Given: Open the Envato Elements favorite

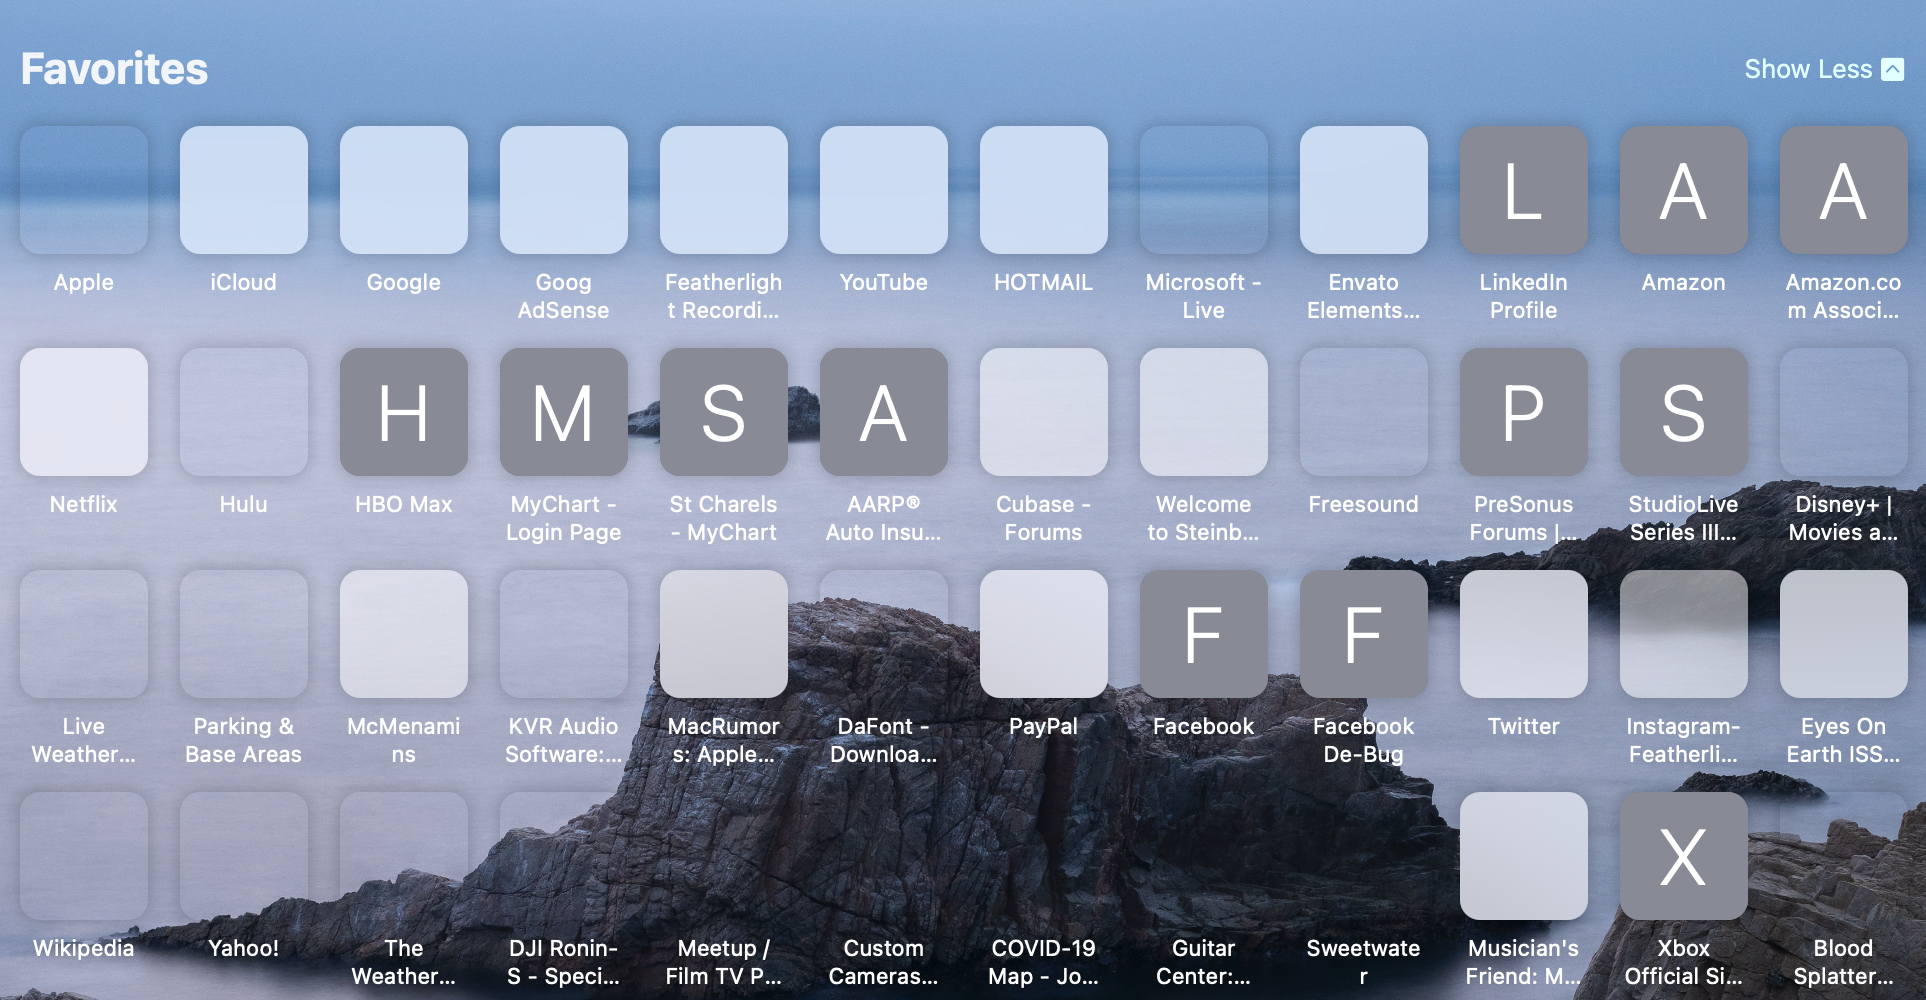Looking at the screenshot, I should pyautogui.click(x=1364, y=190).
